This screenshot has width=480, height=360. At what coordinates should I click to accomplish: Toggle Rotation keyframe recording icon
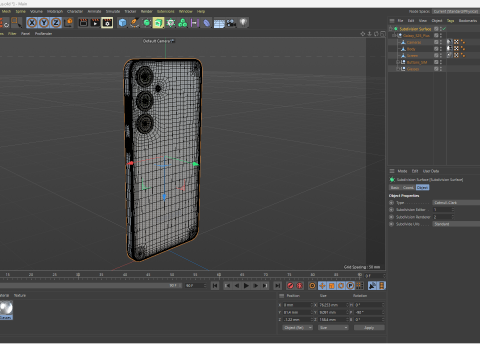(x=341, y=286)
